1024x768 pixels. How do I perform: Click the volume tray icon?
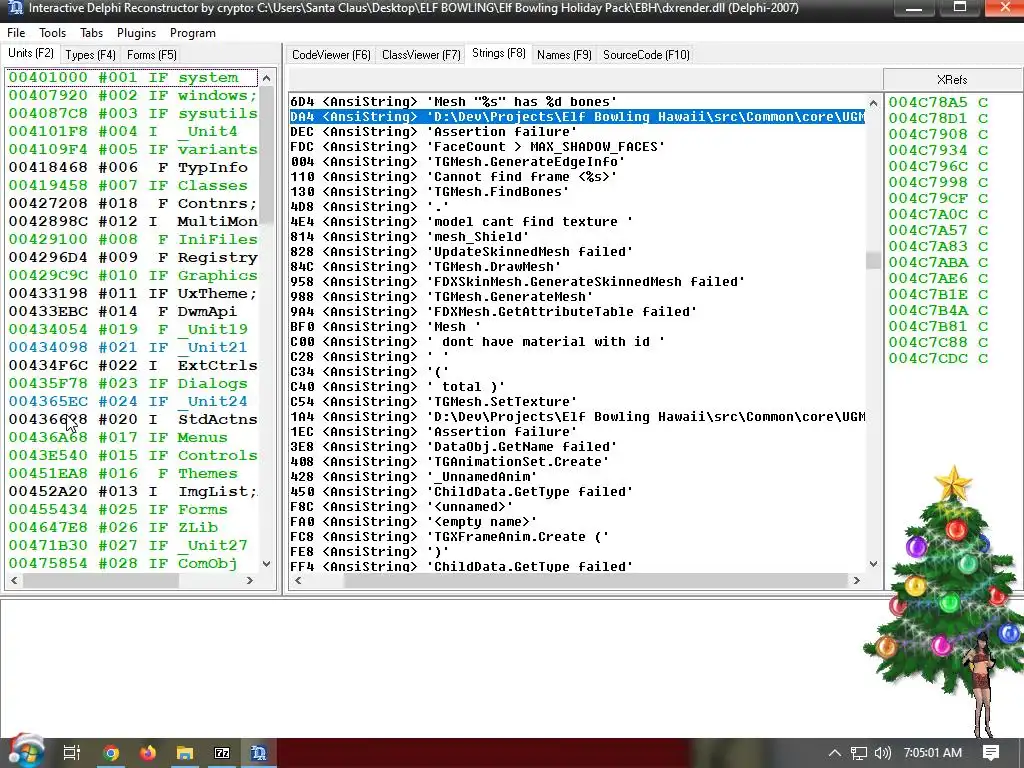pos(882,753)
